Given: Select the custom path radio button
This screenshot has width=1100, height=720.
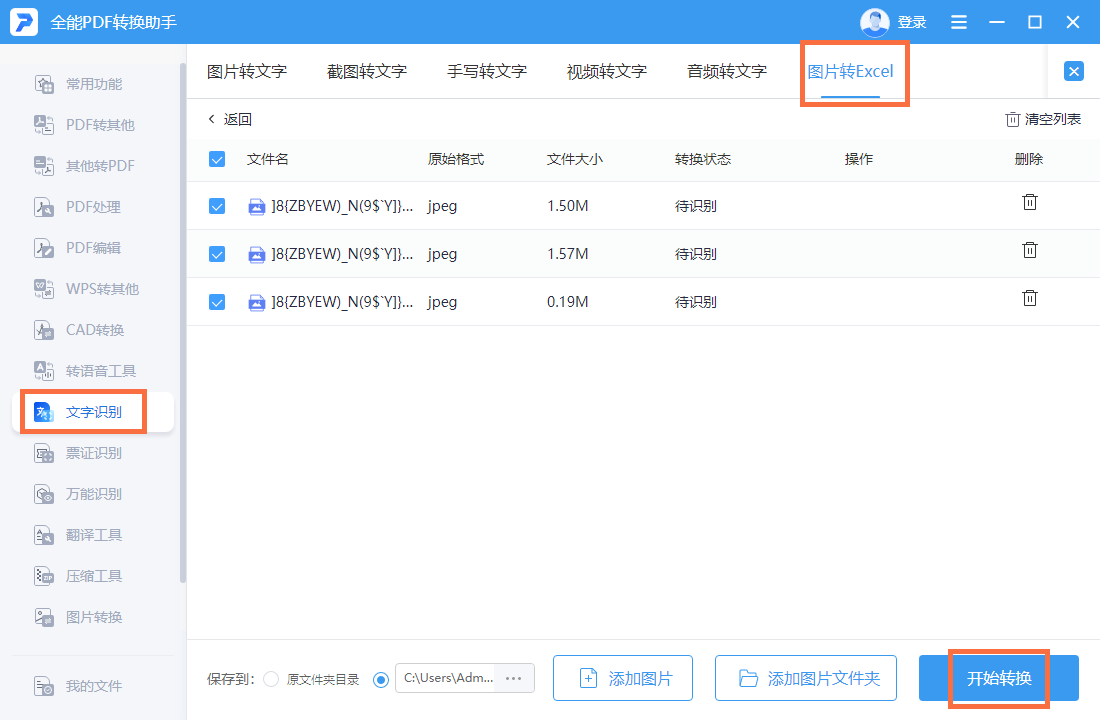Looking at the screenshot, I should coord(381,680).
